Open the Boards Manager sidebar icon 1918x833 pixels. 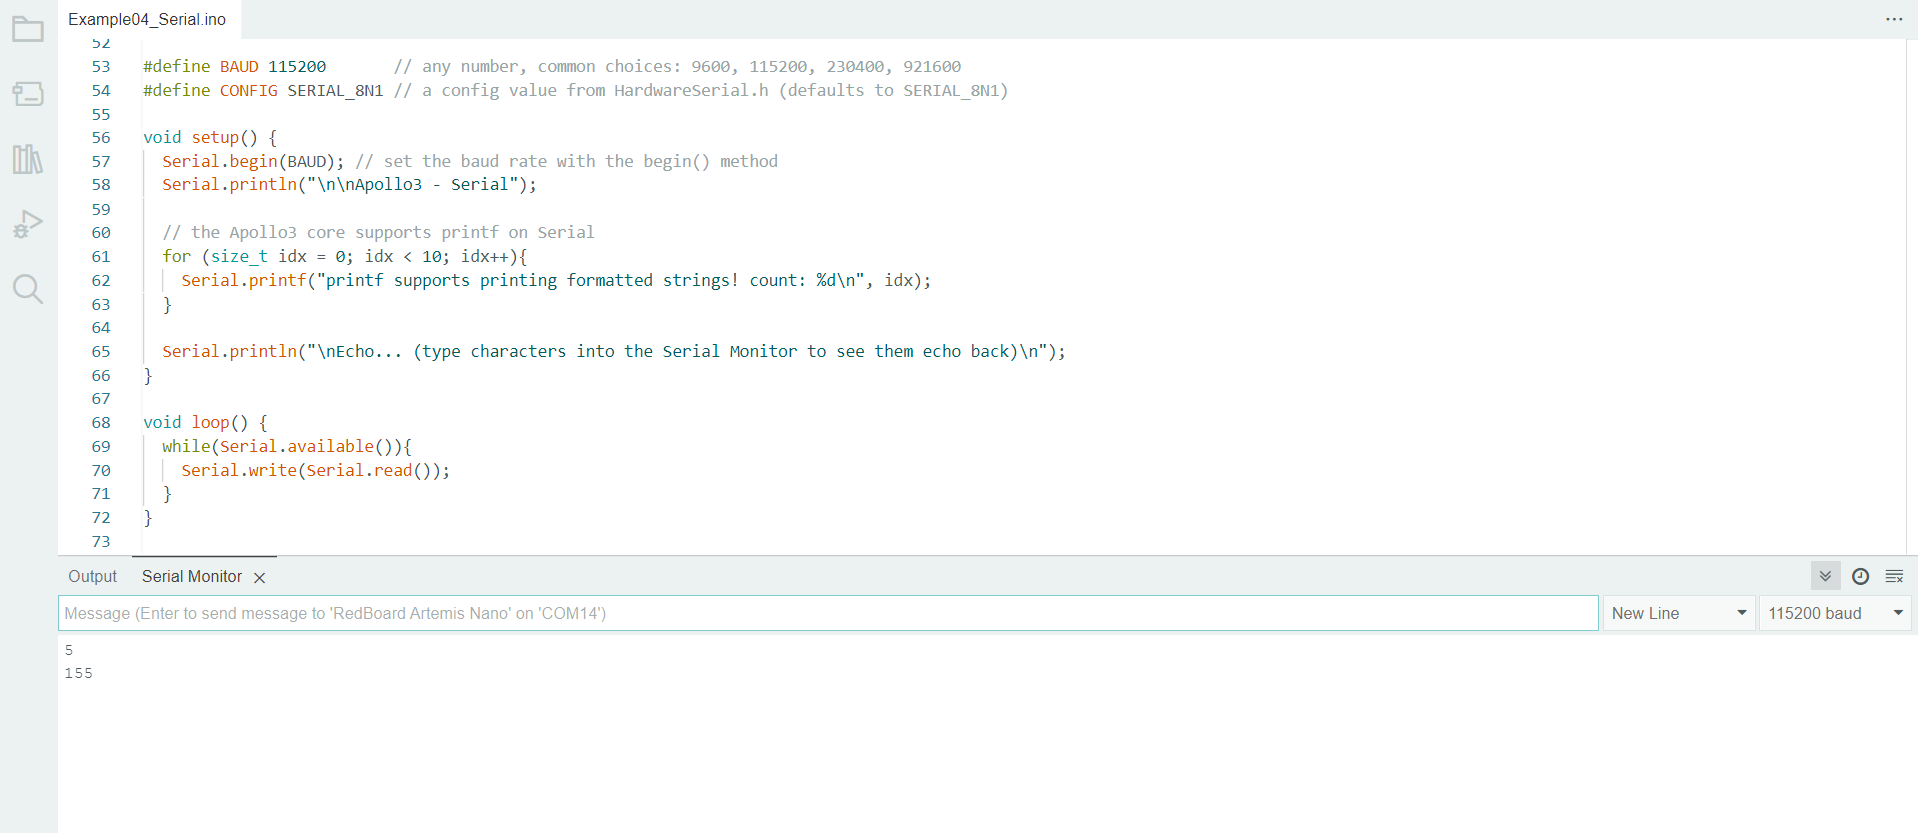pyautogui.click(x=28, y=94)
